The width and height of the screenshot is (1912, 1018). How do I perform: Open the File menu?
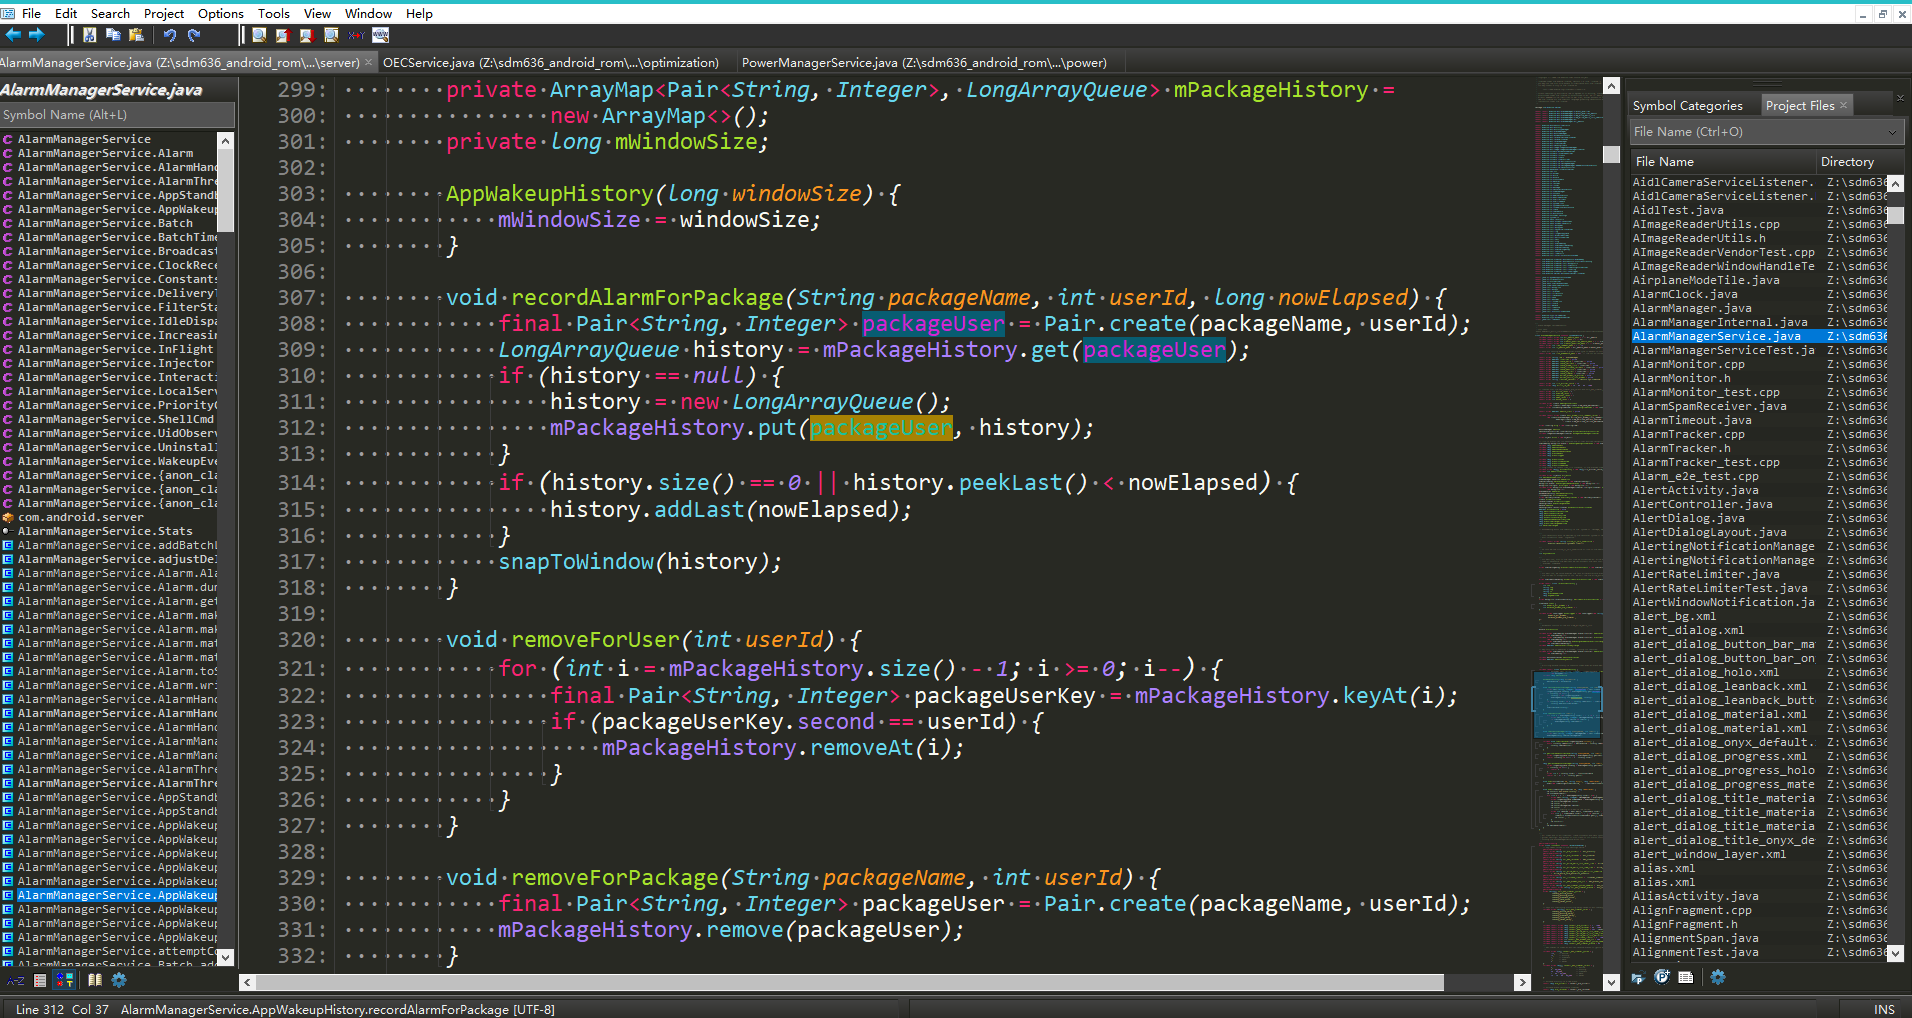(x=31, y=13)
